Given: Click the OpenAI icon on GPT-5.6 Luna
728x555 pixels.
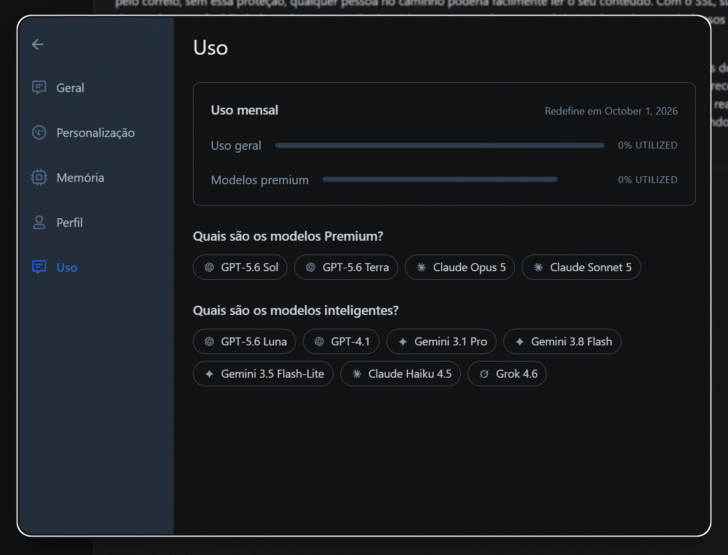Looking at the screenshot, I should [x=209, y=341].
